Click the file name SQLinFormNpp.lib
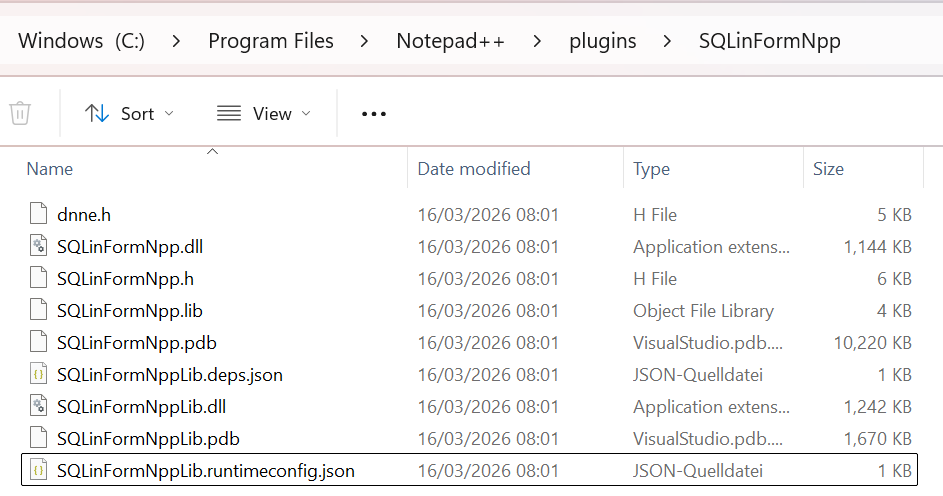This screenshot has width=943, height=496. [x=130, y=311]
